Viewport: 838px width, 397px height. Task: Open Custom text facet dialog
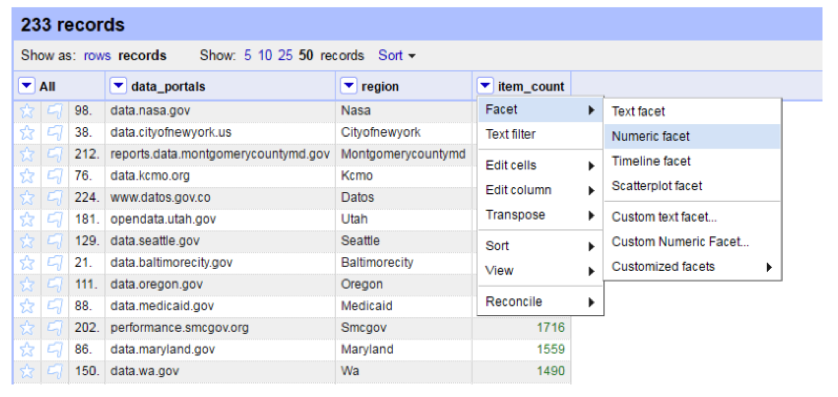click(693, 217)
